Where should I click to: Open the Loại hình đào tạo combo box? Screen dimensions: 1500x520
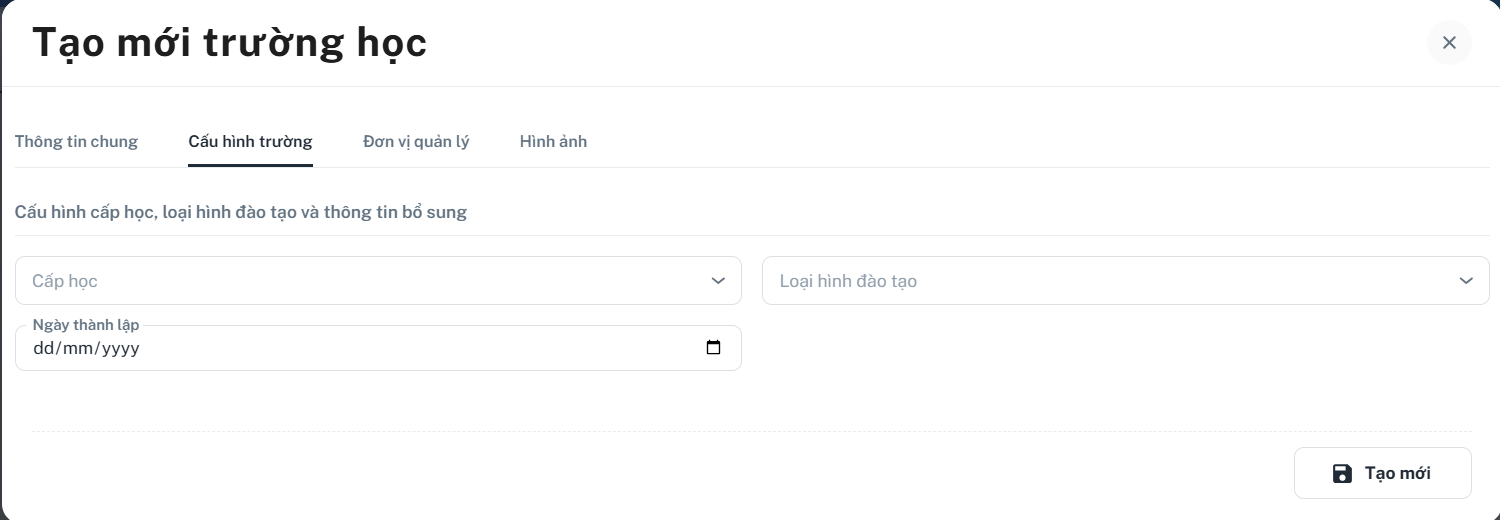(x=1126, y=281)
